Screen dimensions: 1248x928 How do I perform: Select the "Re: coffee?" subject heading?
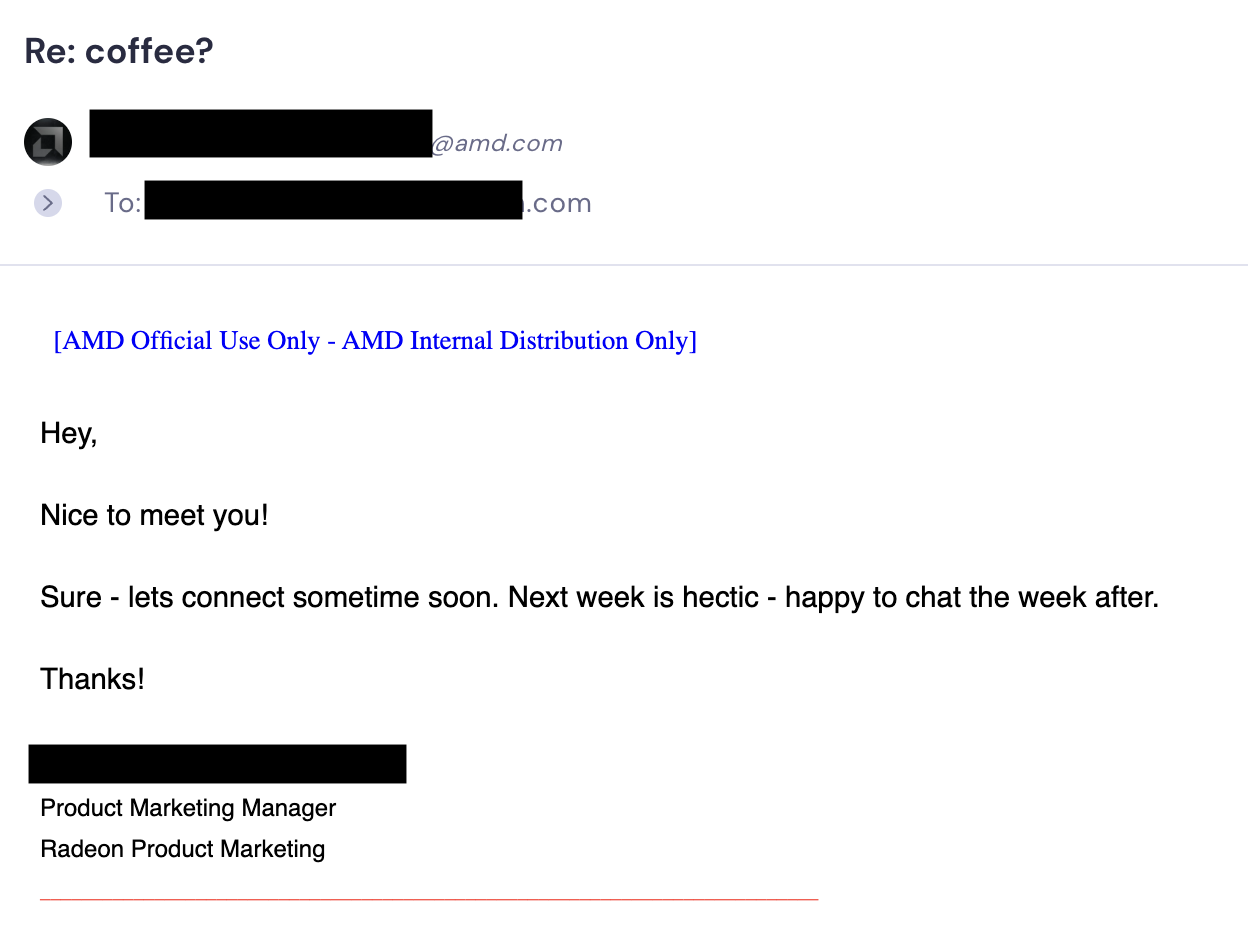(x=119, y=51)
